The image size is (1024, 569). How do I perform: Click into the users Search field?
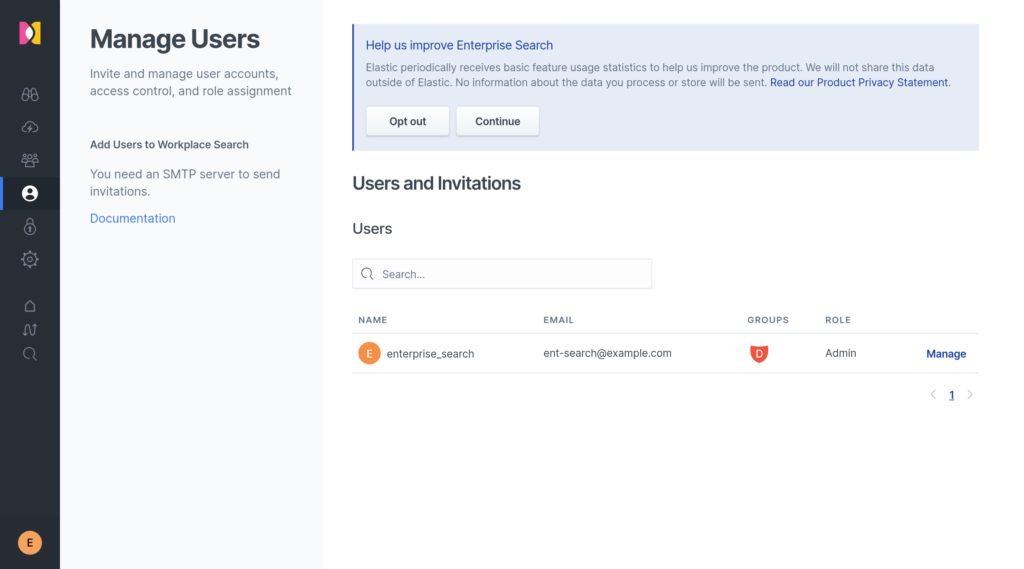click(x=510, y=274)
